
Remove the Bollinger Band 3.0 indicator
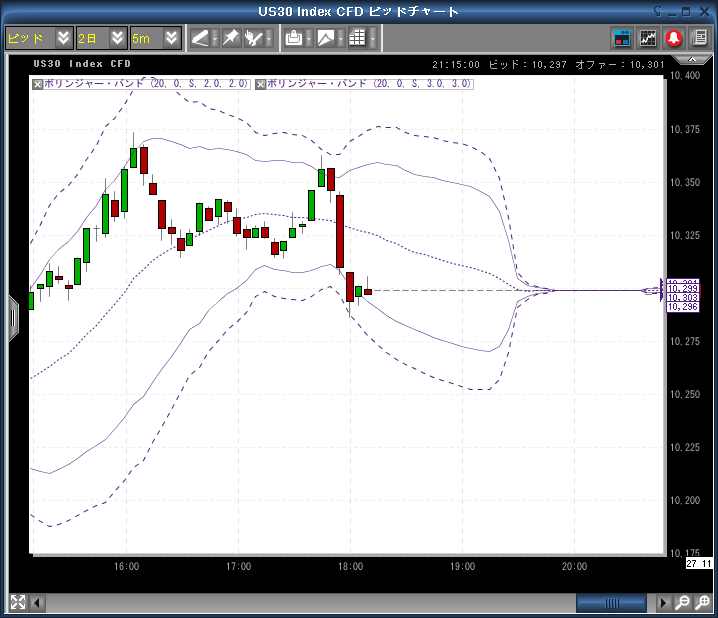point(261,84)
